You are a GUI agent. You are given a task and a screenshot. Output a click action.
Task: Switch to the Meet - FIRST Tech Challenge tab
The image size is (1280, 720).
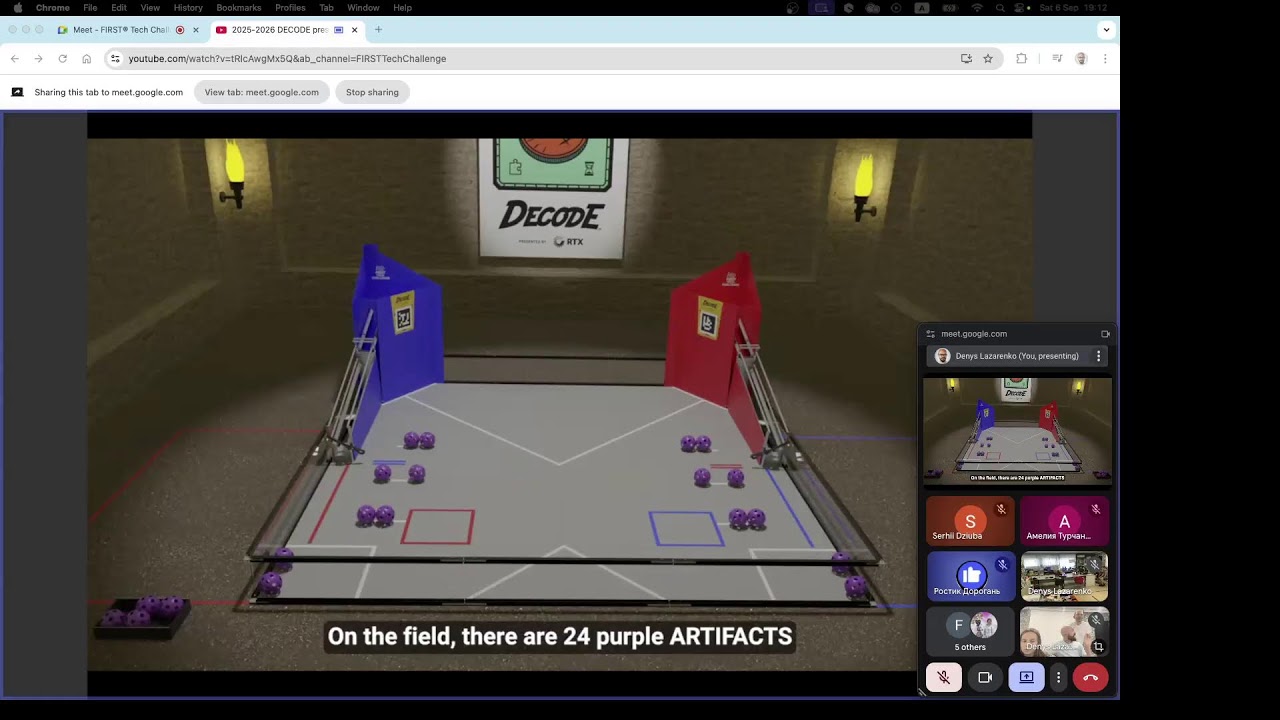129,30
